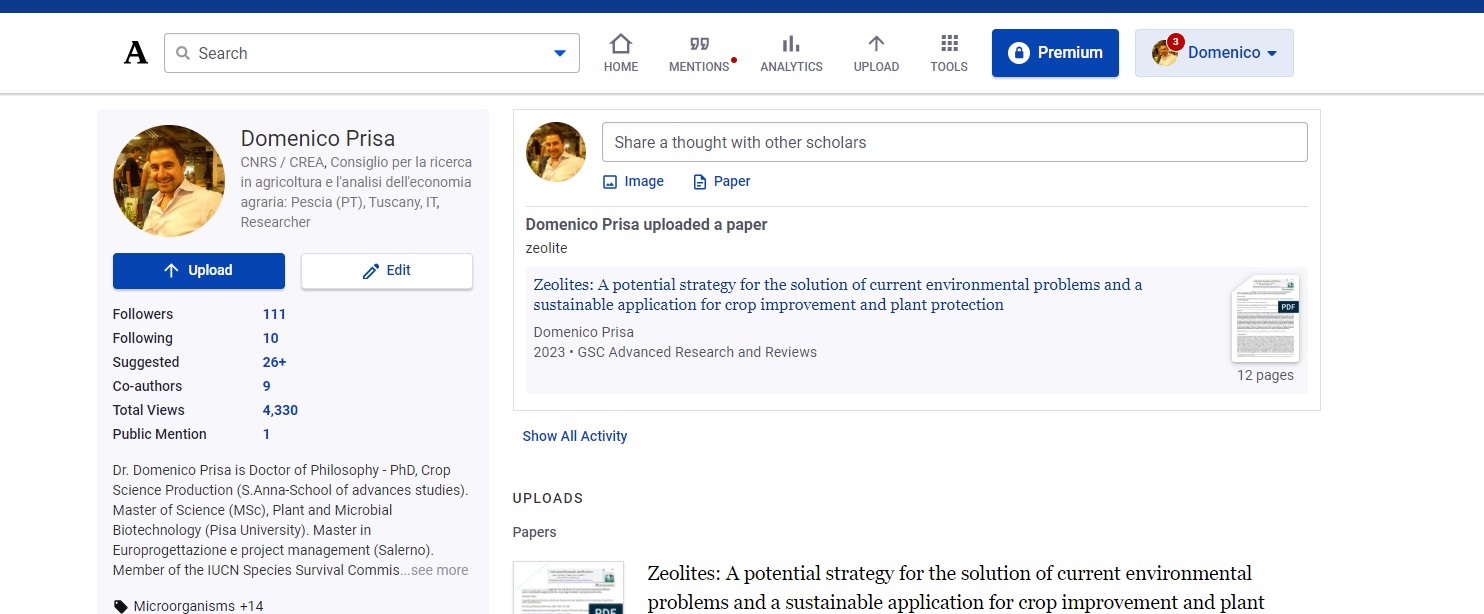This screenshot has height=614, width=1484.
Task: Open the Home page icon
Action: pos(621,44)
